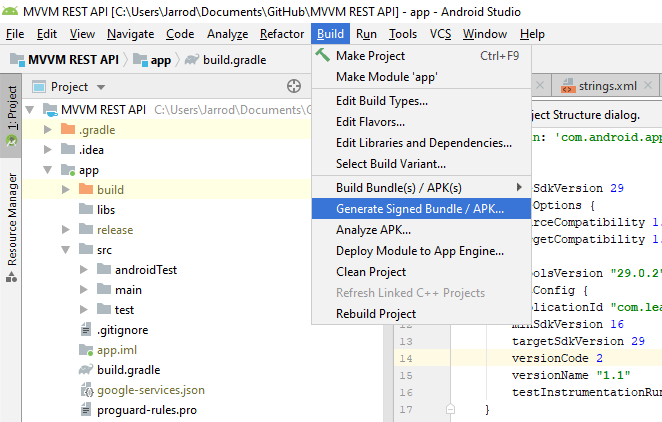
Task: Click the locate/scroll-from-source crosshair icon
Action: [x=294, y=86]
